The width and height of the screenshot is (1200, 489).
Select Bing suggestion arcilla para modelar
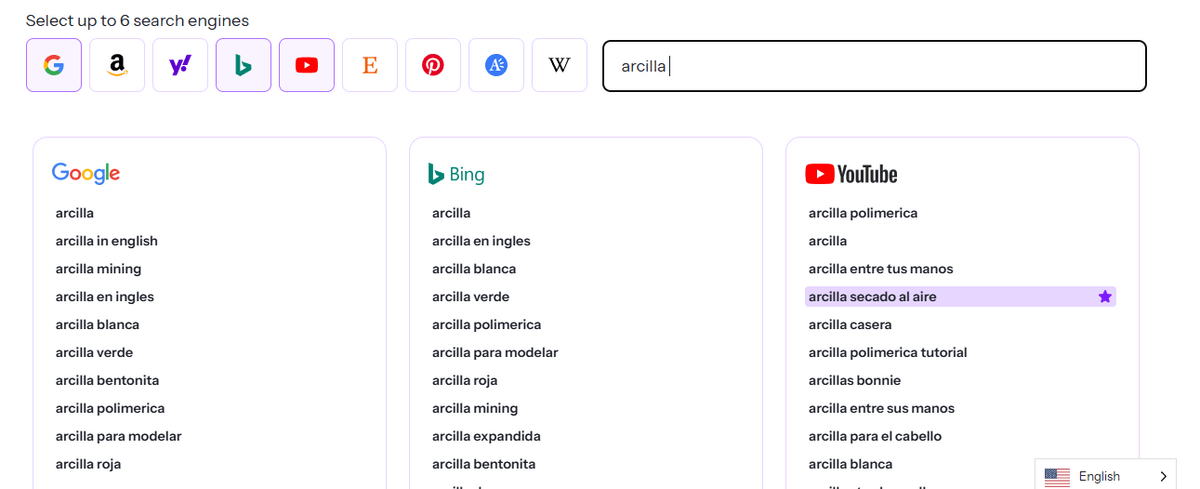point(495,353)
